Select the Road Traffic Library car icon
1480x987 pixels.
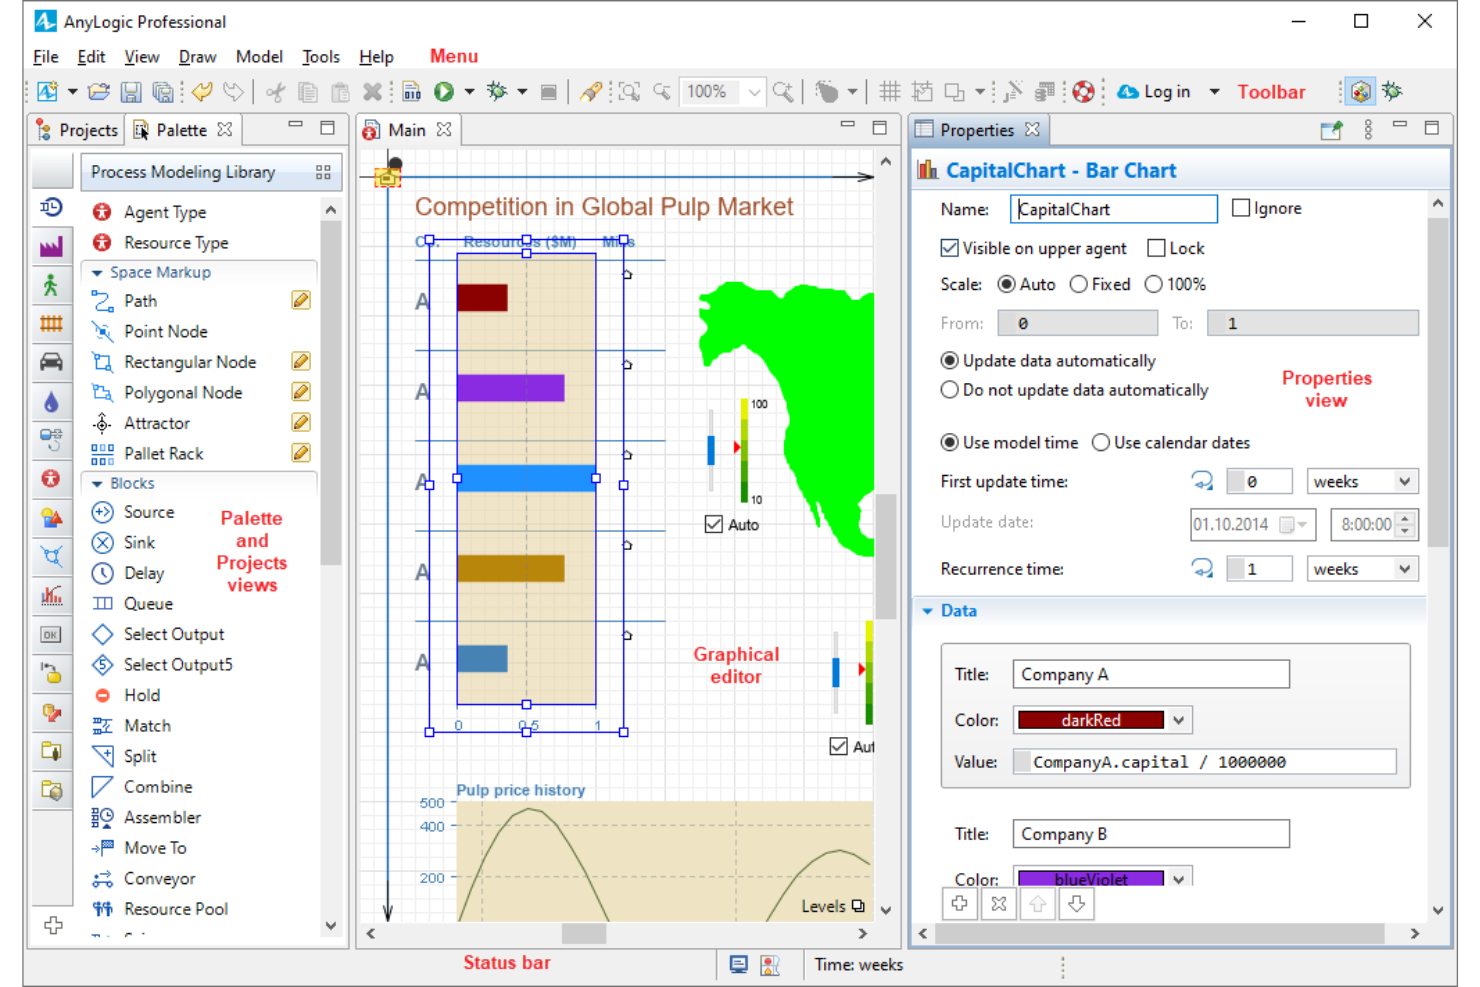pos(52,362)
